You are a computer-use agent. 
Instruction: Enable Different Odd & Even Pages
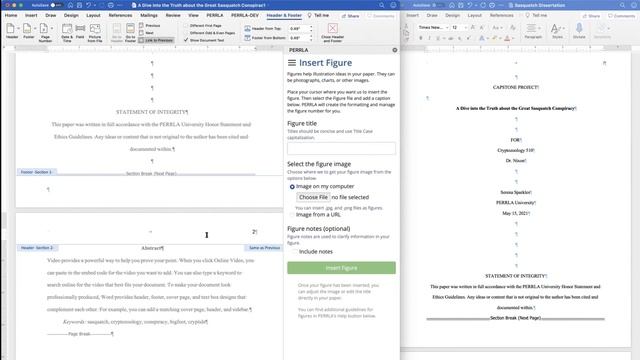tap(186, 33)
